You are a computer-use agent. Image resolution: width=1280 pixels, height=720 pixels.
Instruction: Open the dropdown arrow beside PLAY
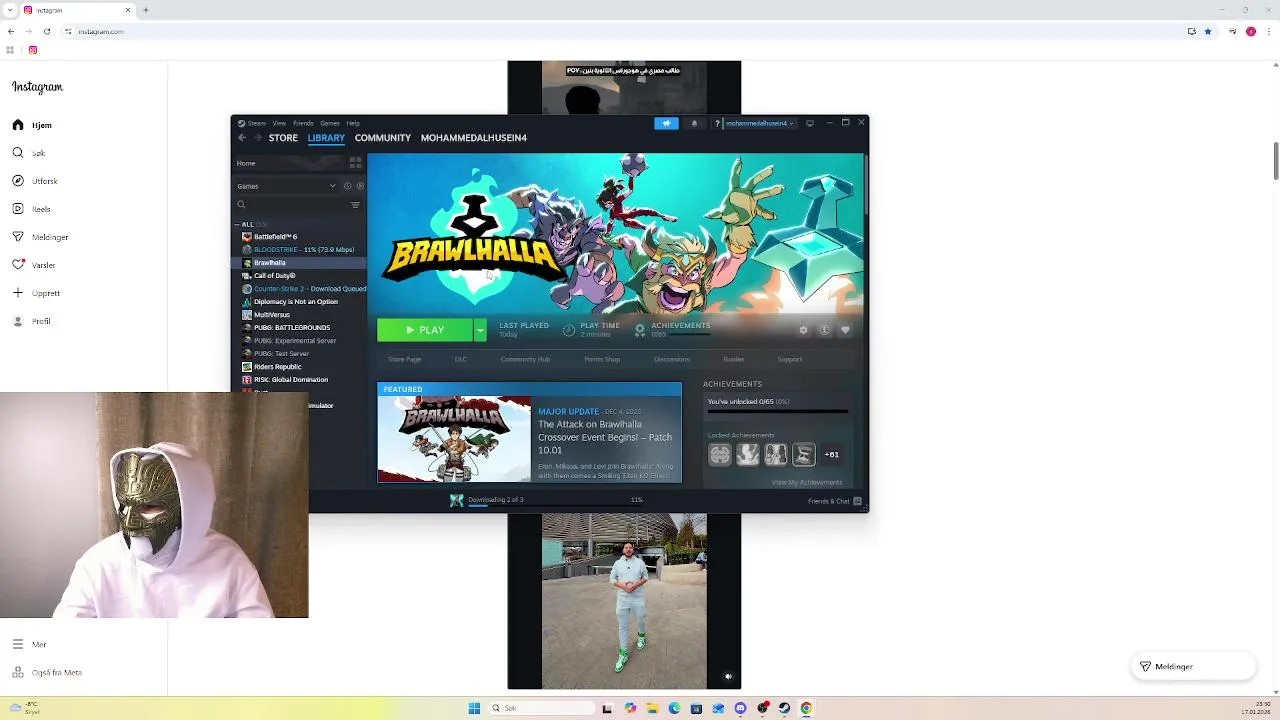click(480, 330)
